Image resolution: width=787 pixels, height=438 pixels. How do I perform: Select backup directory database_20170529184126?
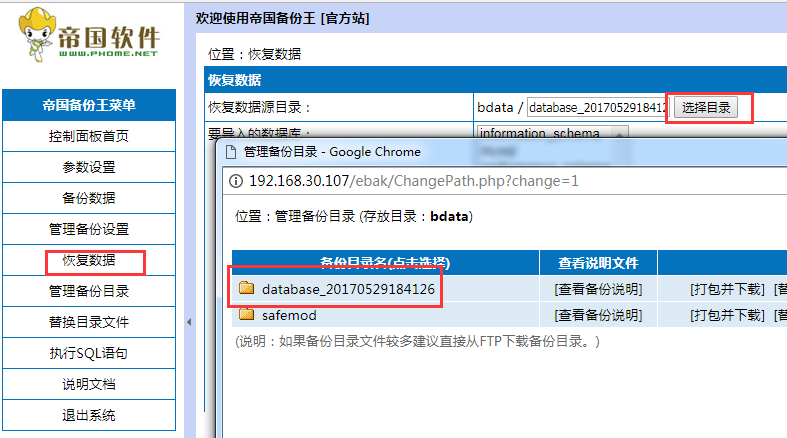(348, 289)
